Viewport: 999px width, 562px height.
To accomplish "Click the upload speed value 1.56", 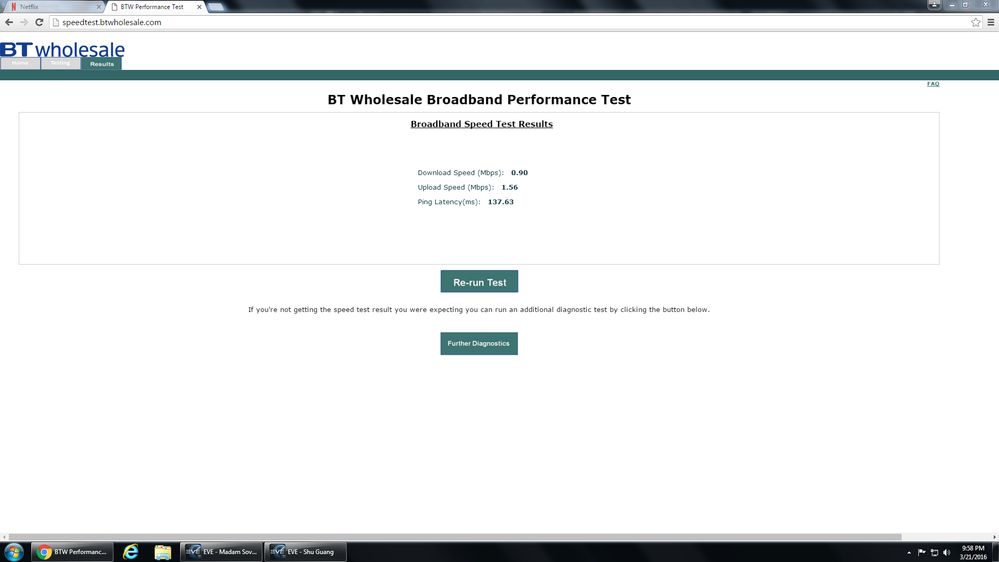I will tap(510, 187).
